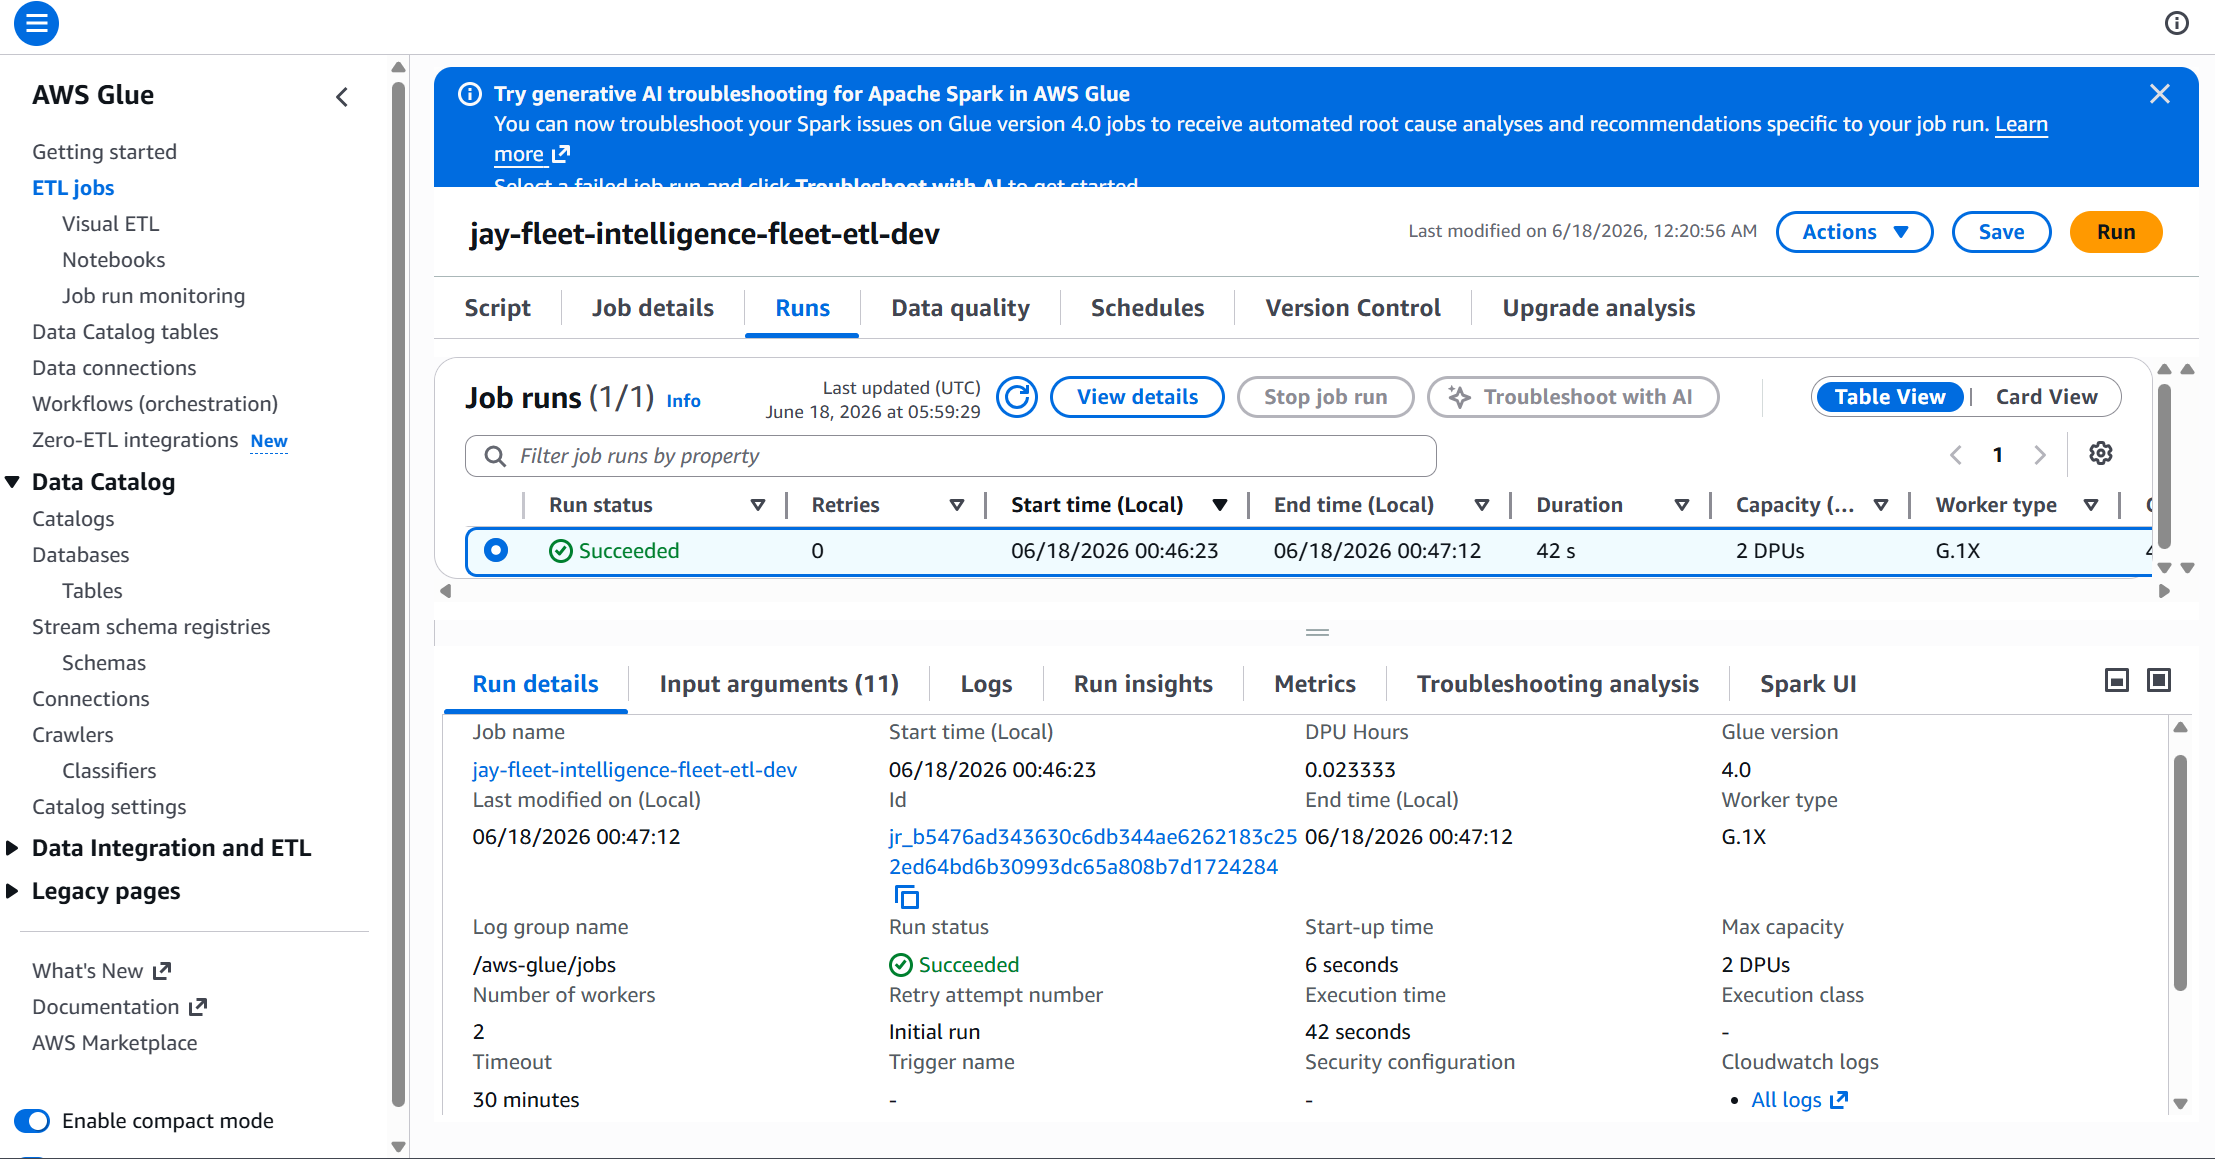Open the Actions dropdown menu

click(x=1854, y=232)
